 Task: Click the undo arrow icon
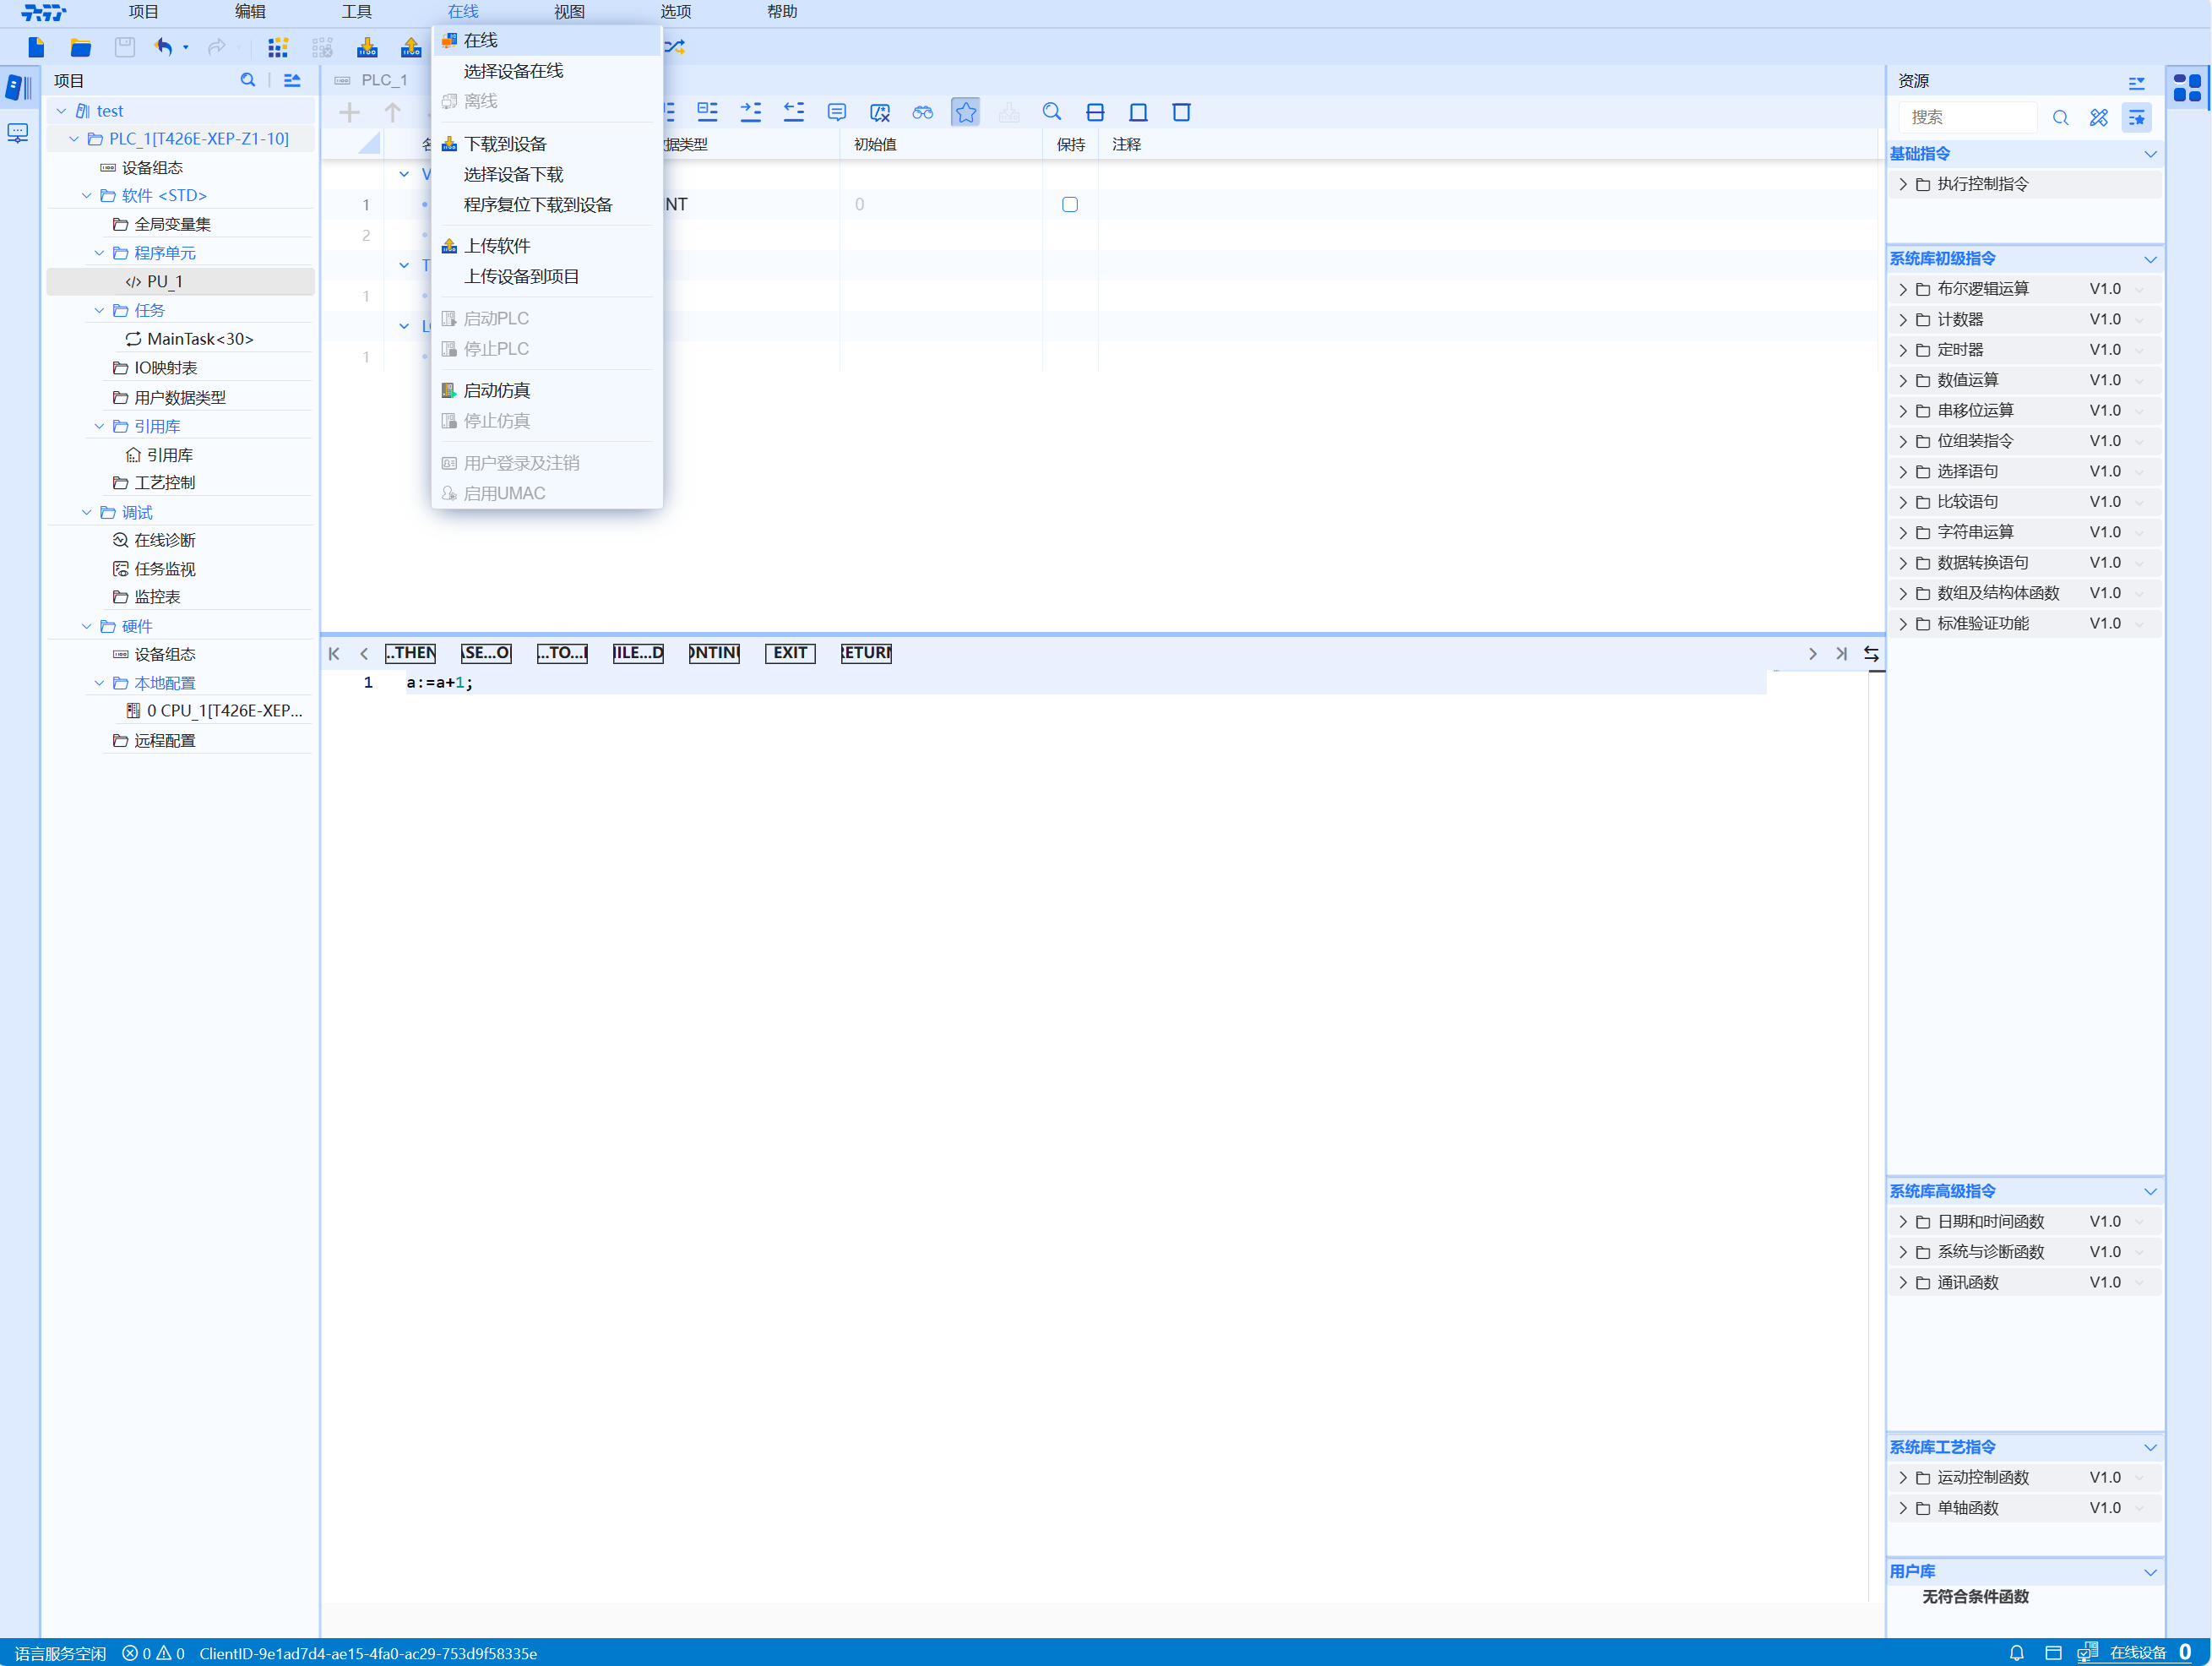click(x=164, y=47)
